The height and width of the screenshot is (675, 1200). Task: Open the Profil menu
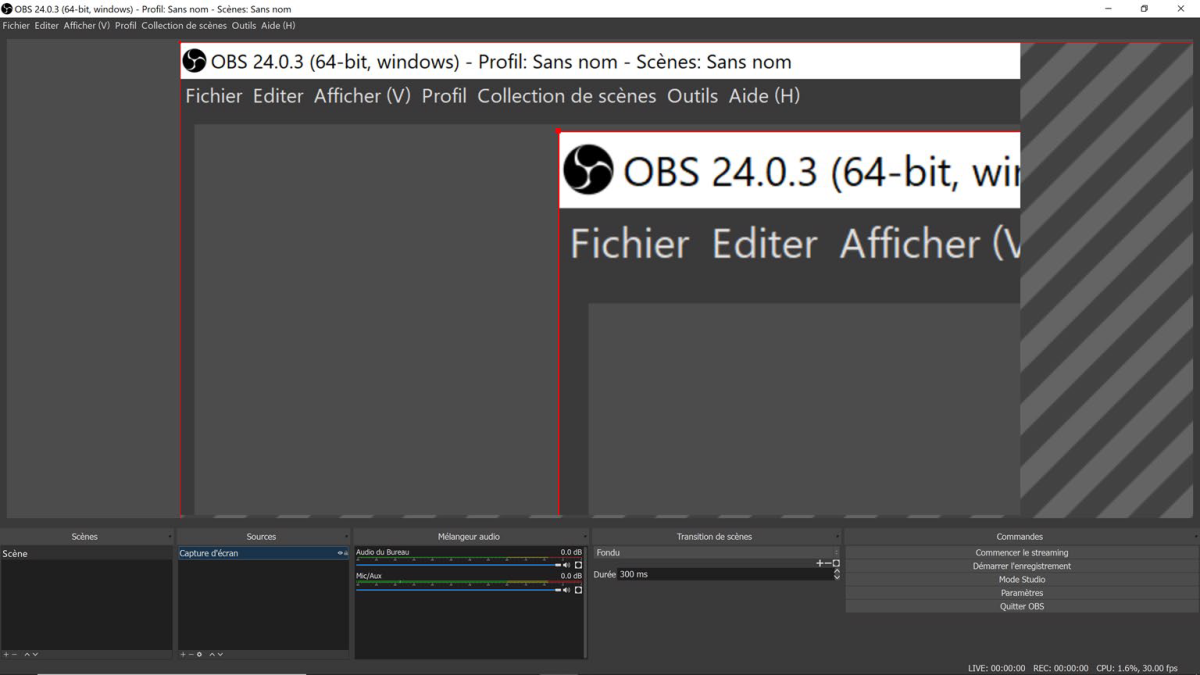pos(126,26)
